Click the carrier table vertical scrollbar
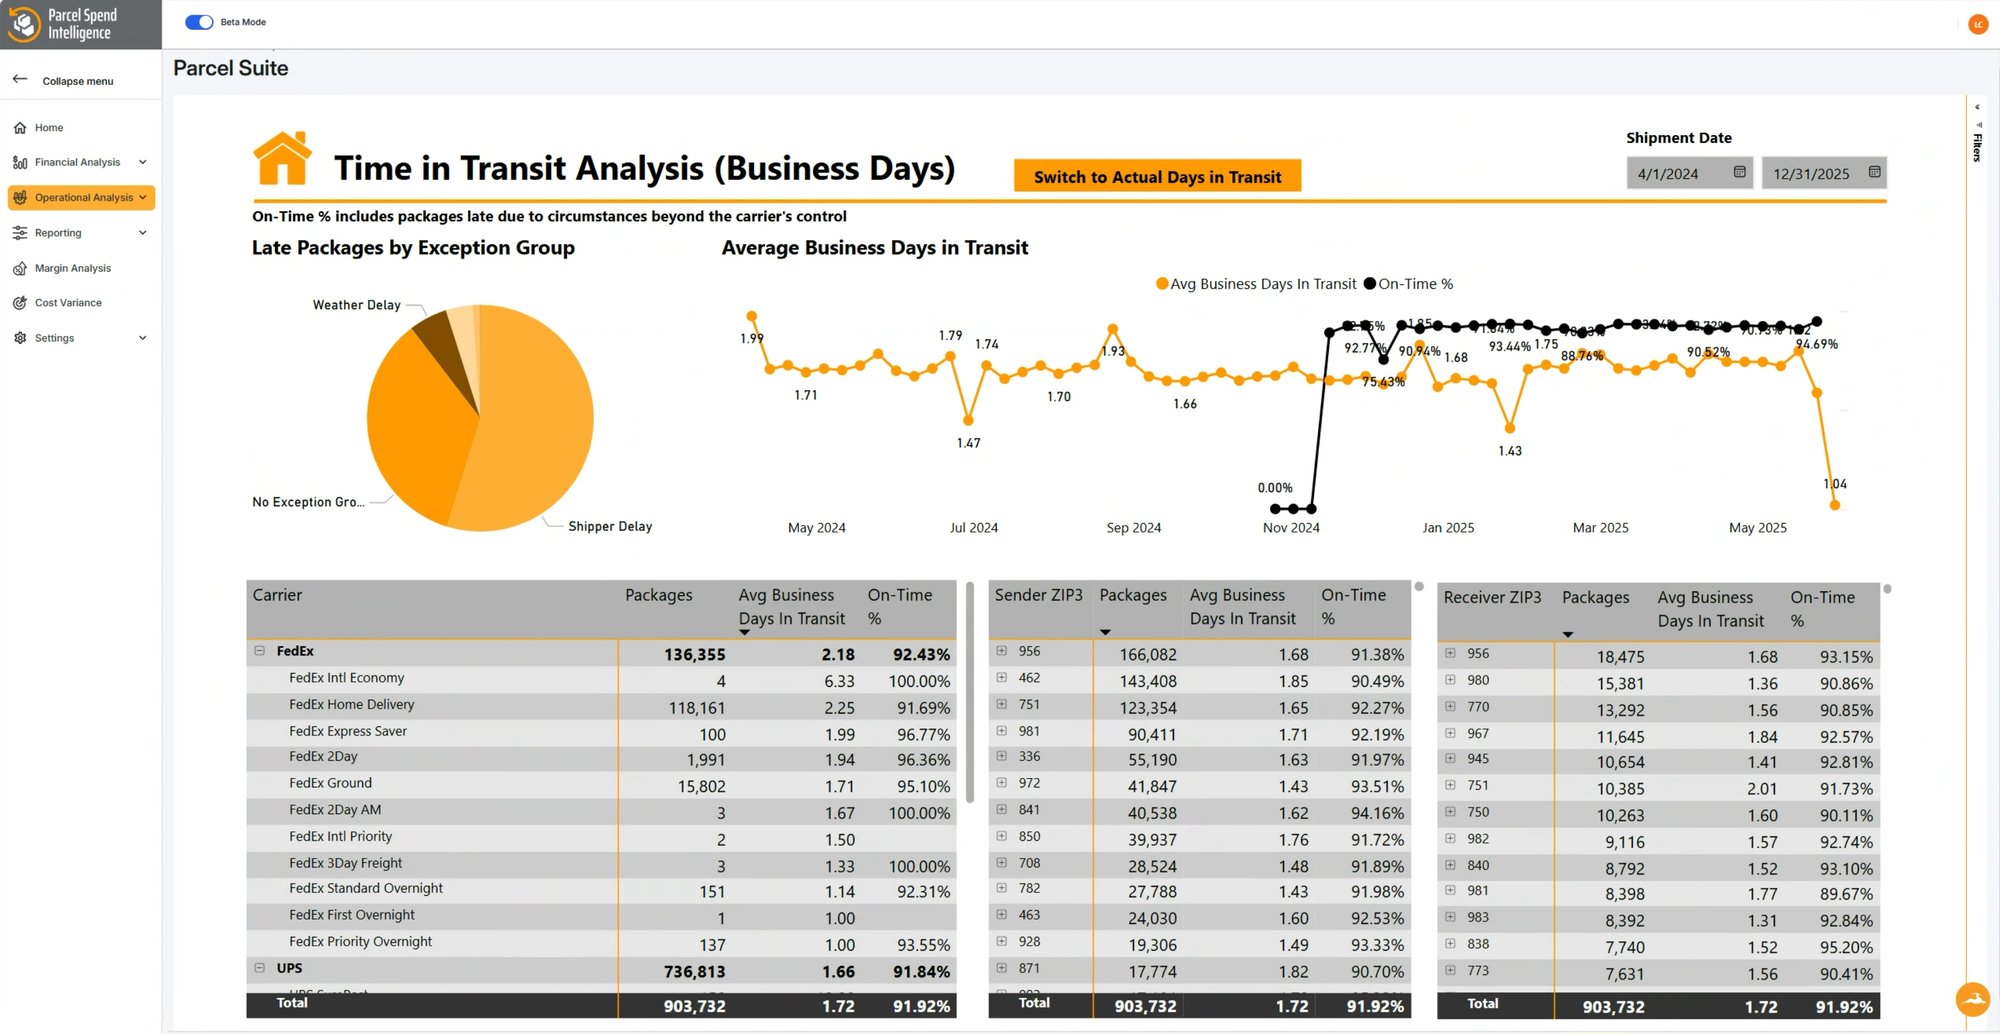Screen dimensions: 2000x1034 tap(969, 692)
